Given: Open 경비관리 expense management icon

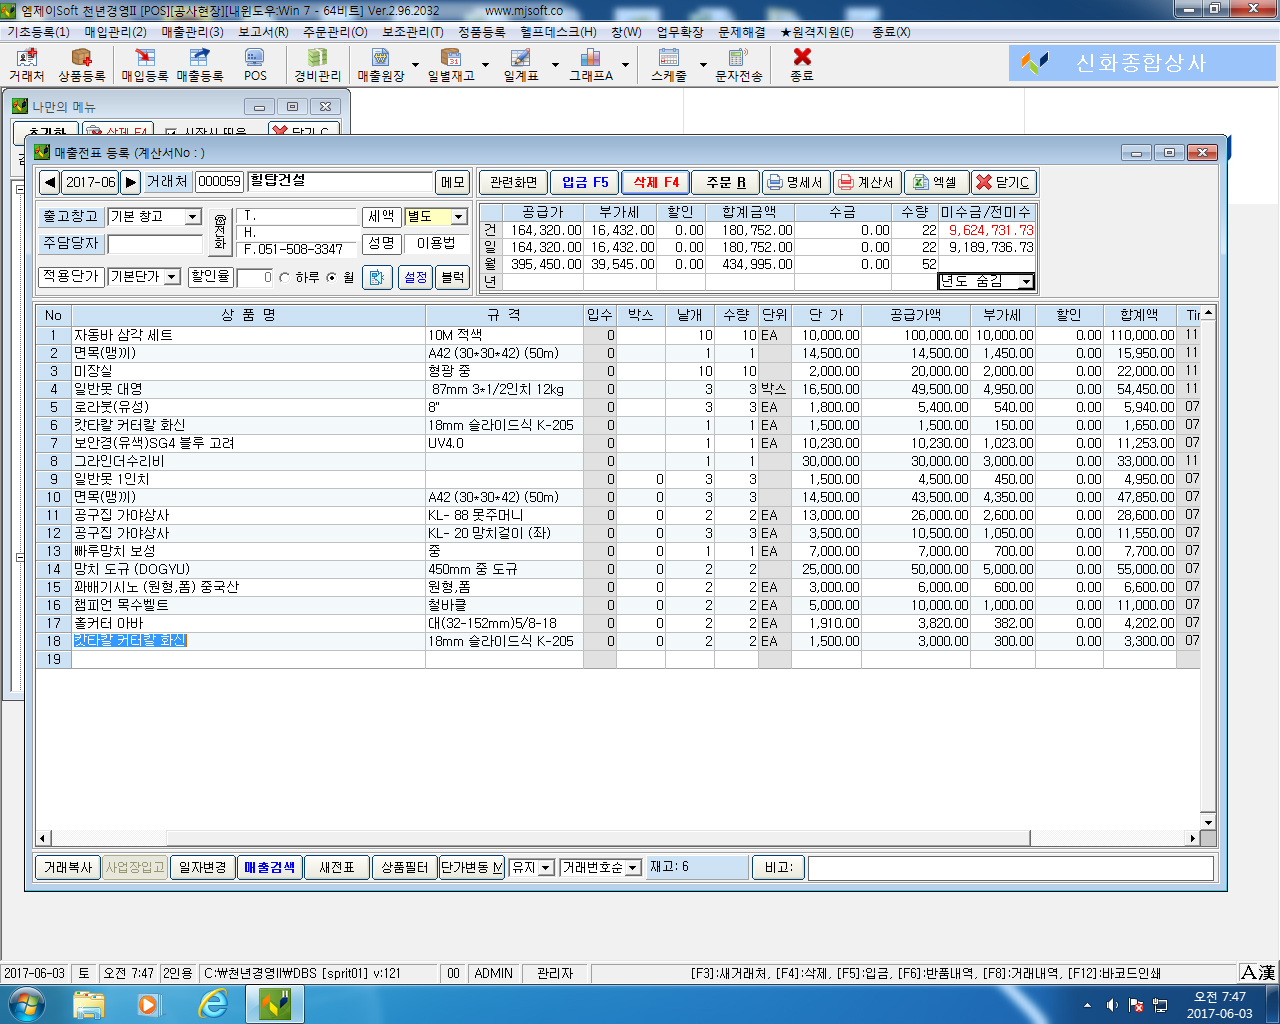Looking at the screenshot, I should pos(317,65).
